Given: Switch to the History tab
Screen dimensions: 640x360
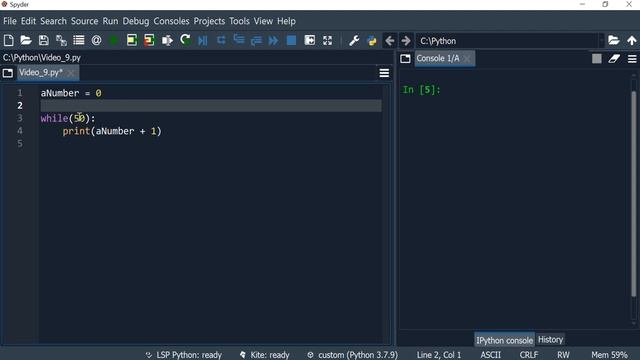Looking at the screenshot, I should pos(550,340).
